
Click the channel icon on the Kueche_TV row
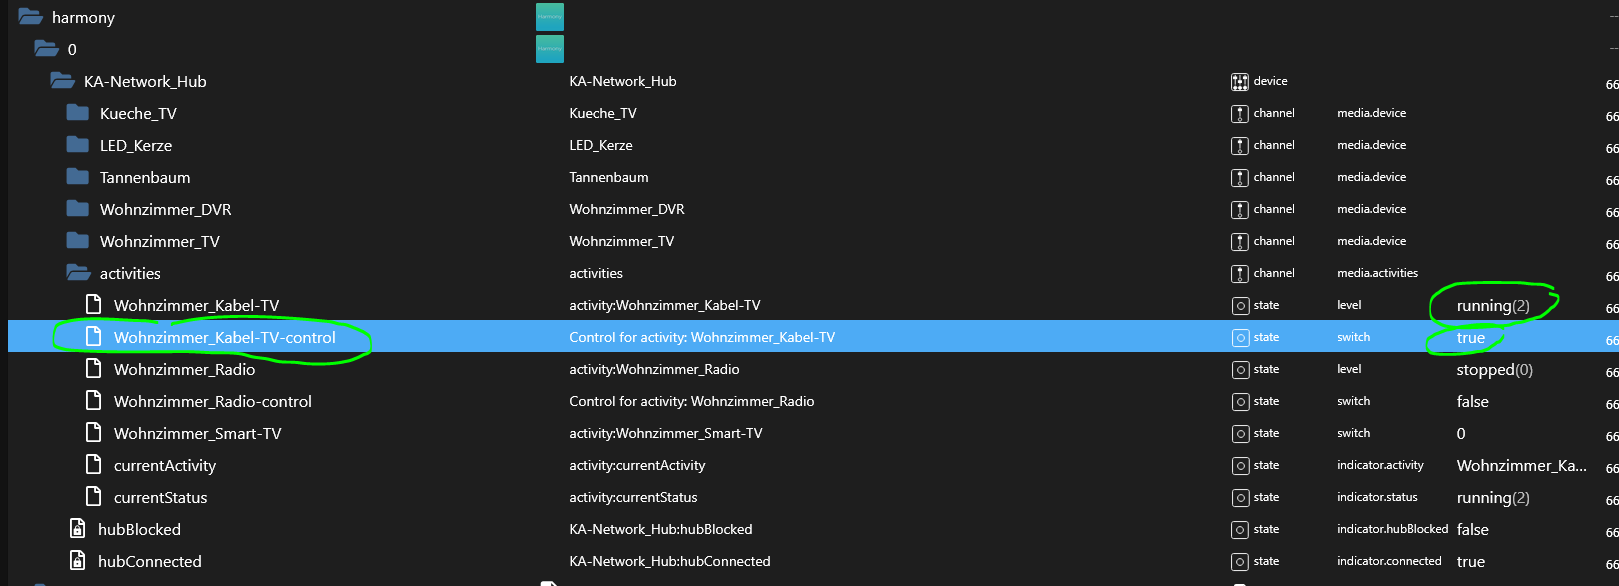(x=1240, y=113)
